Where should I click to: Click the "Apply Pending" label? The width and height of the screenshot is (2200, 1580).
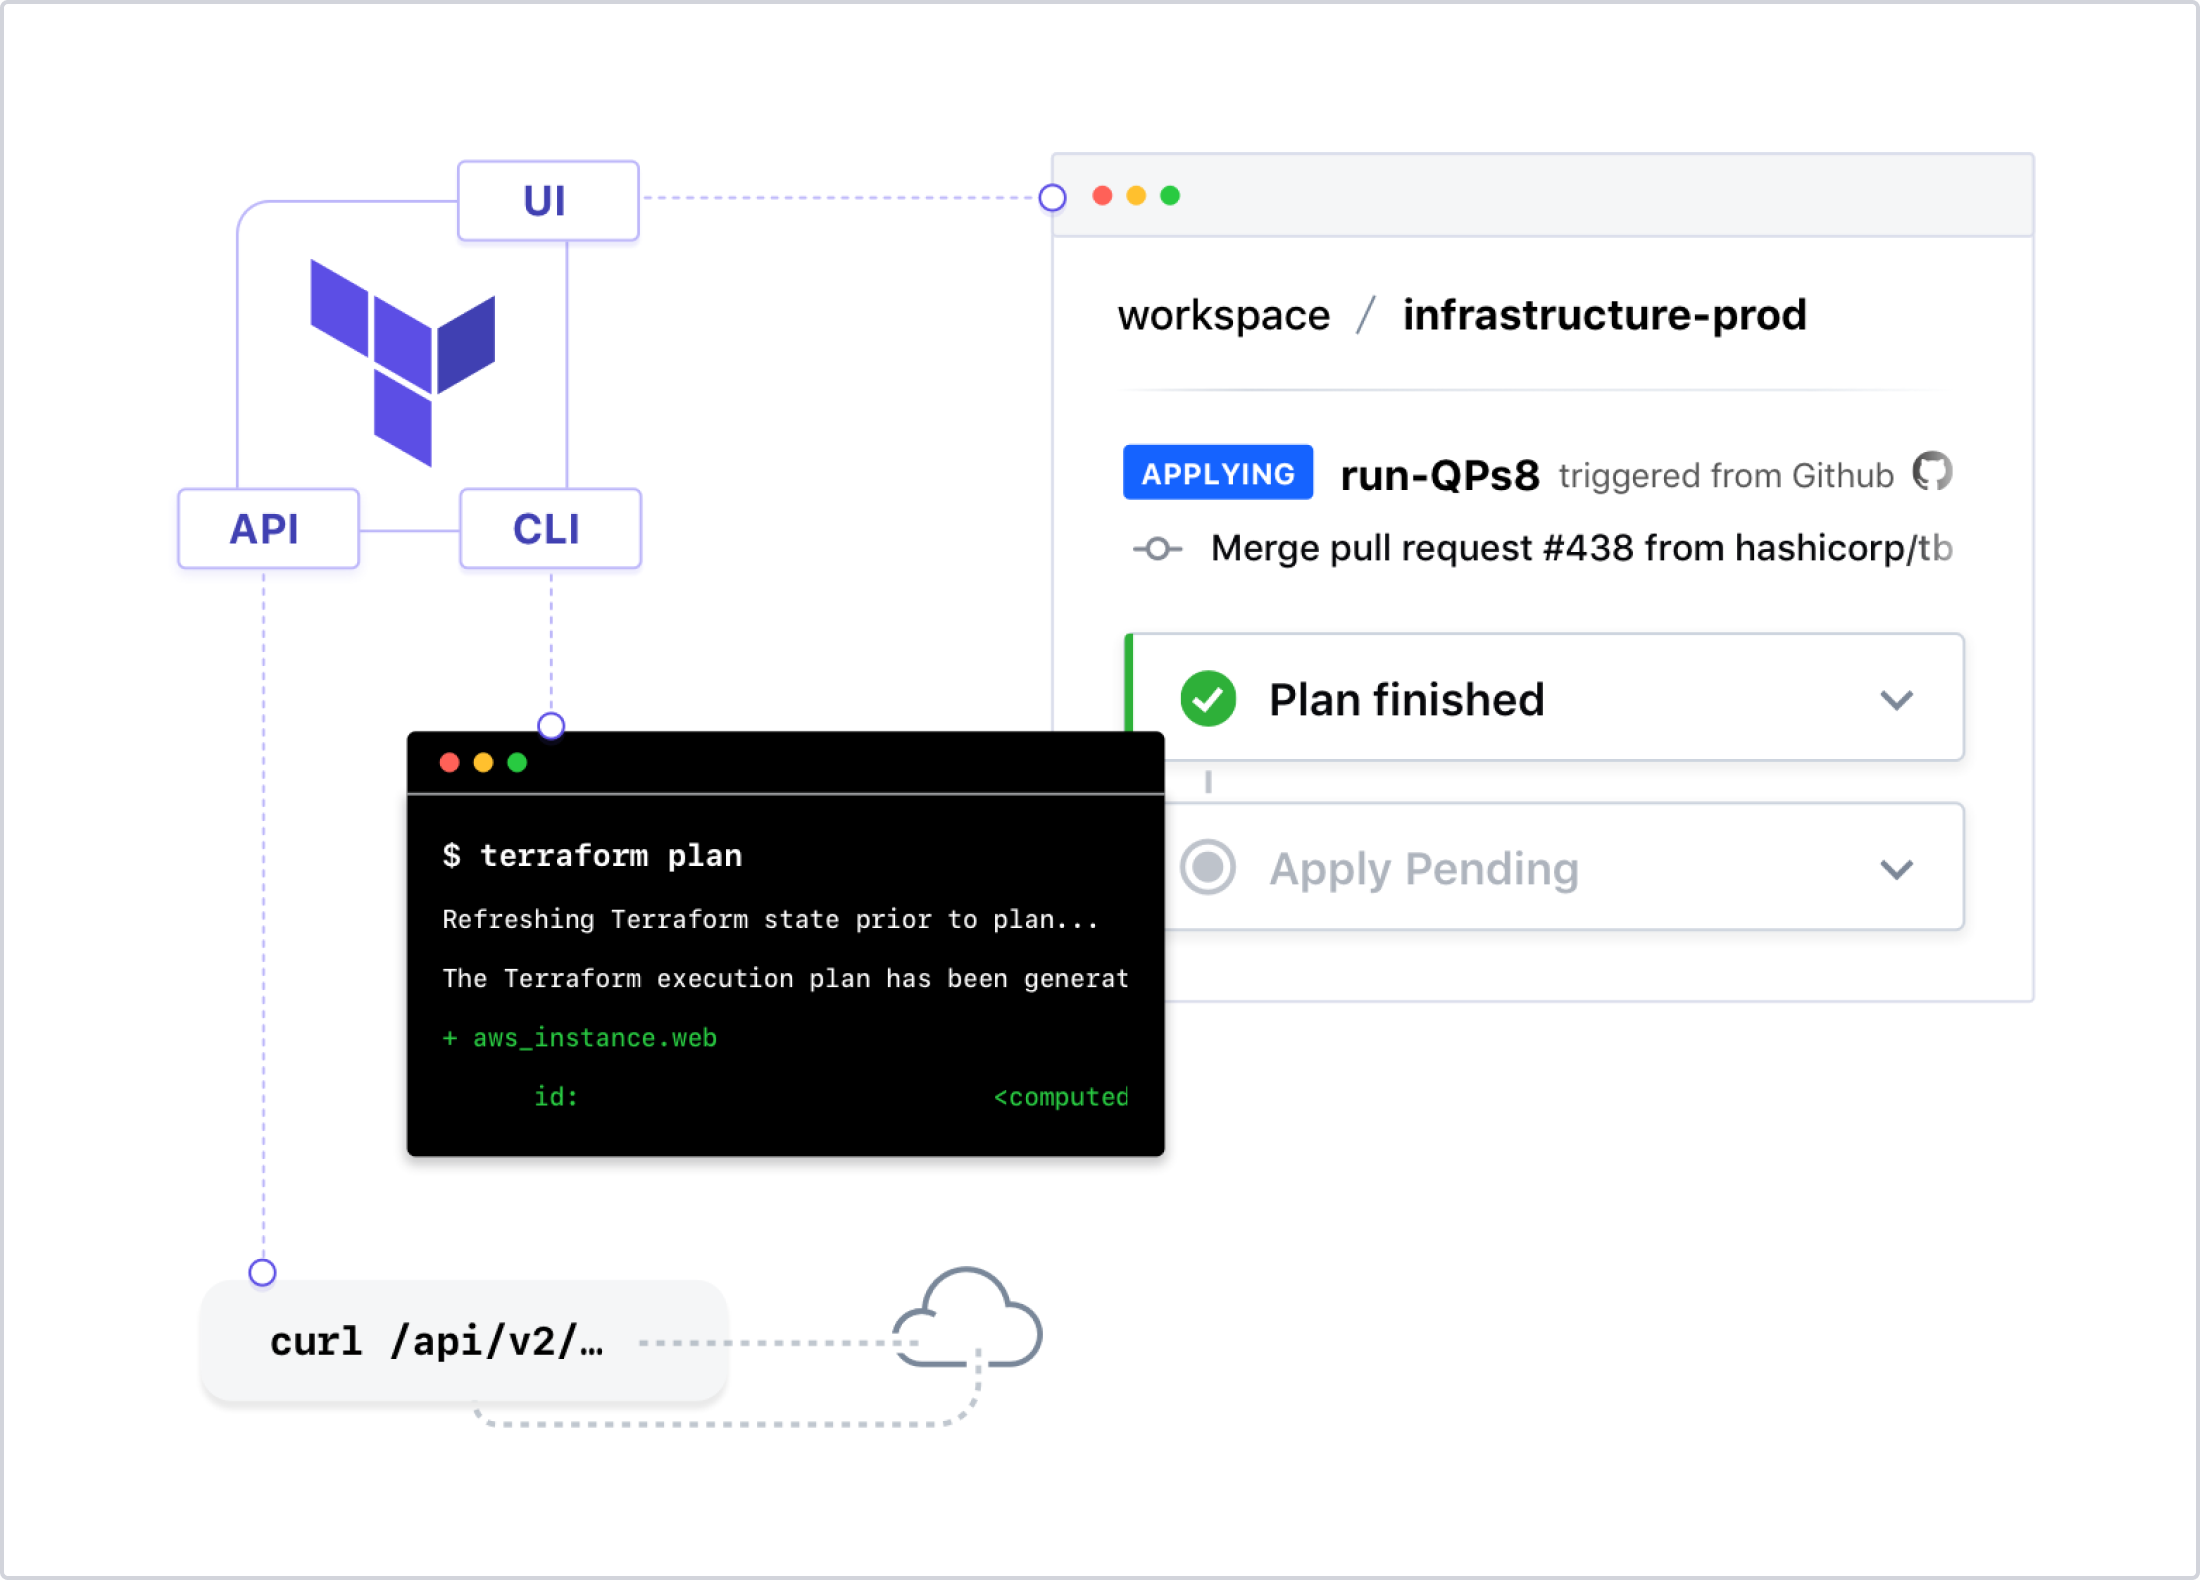point(1424,869)
